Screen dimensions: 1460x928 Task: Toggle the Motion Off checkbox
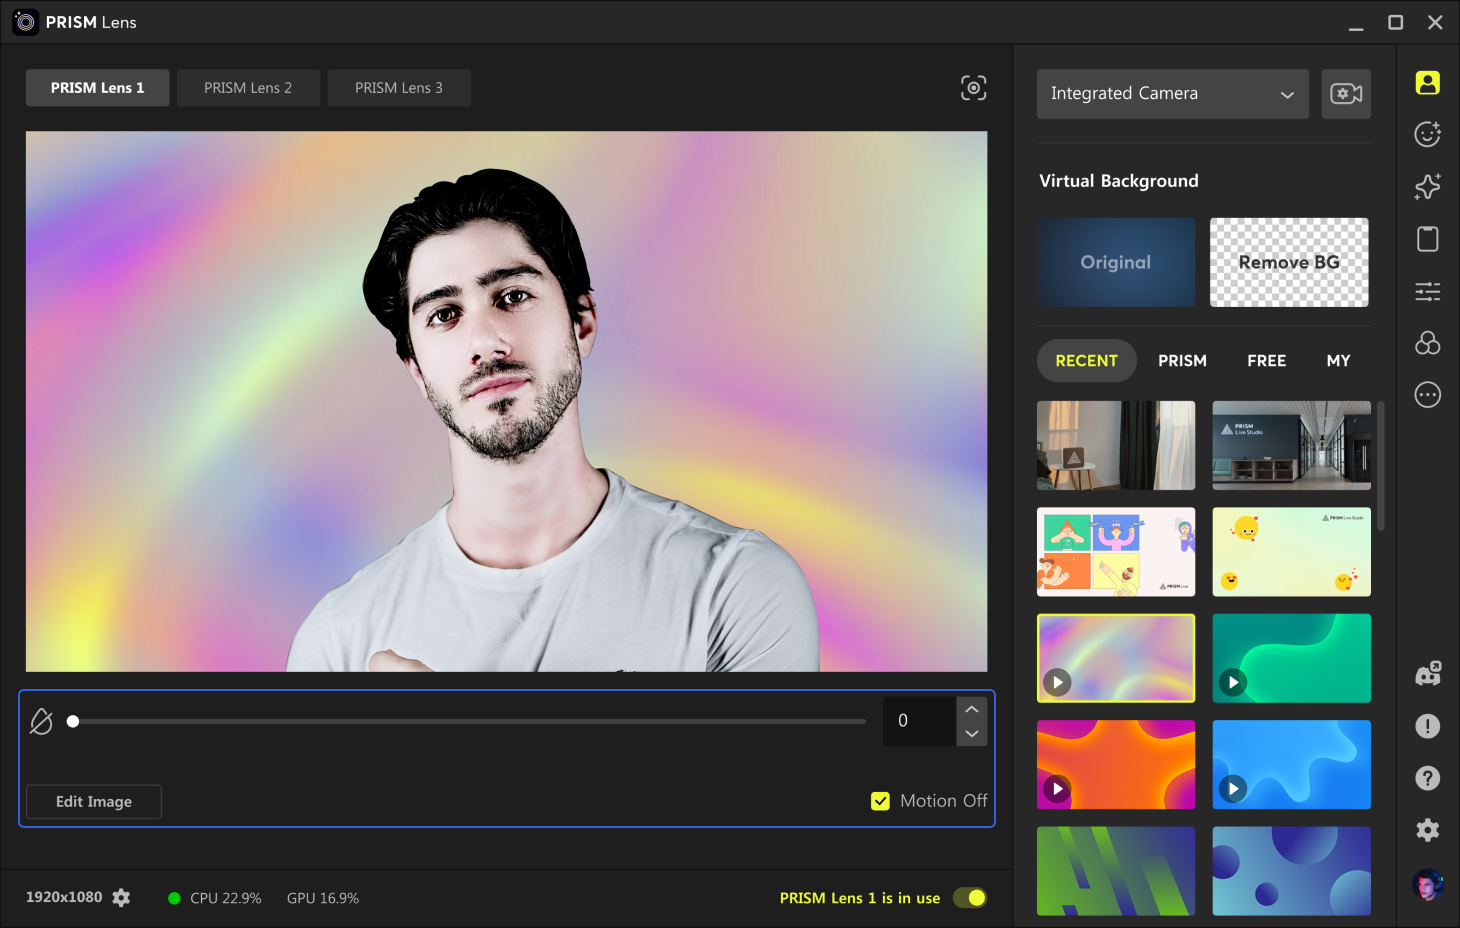point(880,801)
